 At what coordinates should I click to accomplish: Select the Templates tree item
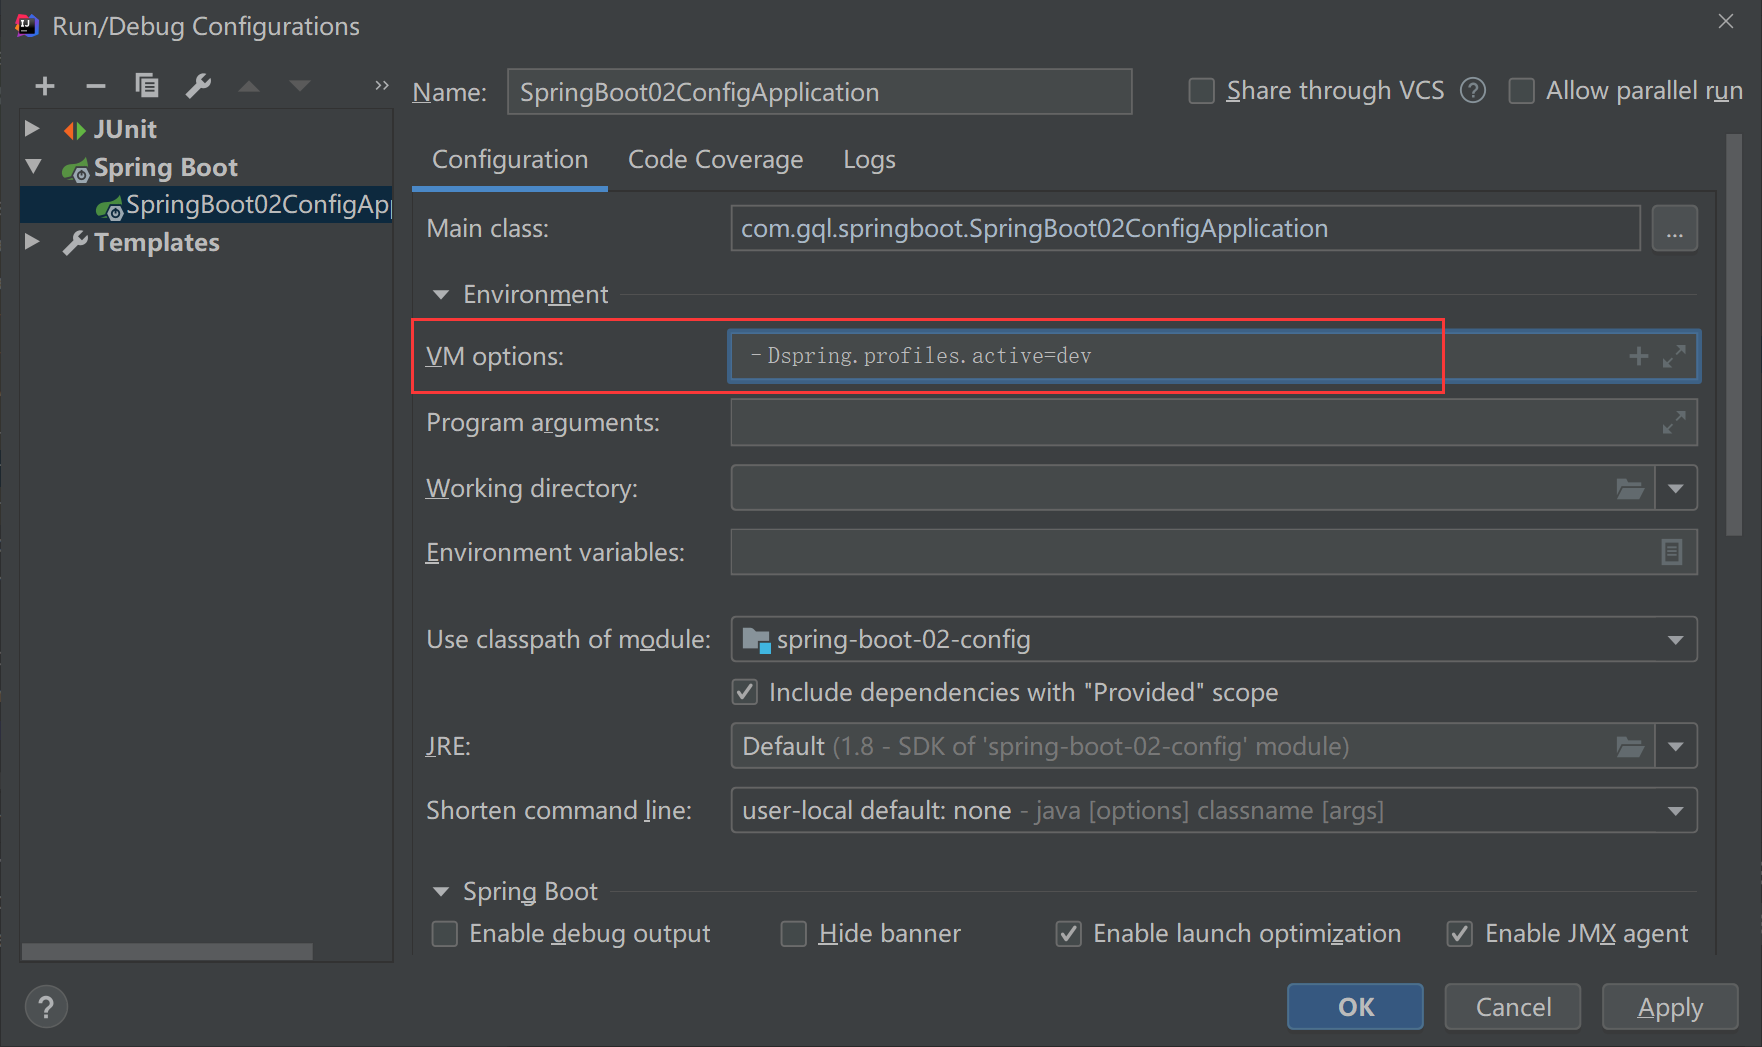pyautogui.click(x=156, y=242)
